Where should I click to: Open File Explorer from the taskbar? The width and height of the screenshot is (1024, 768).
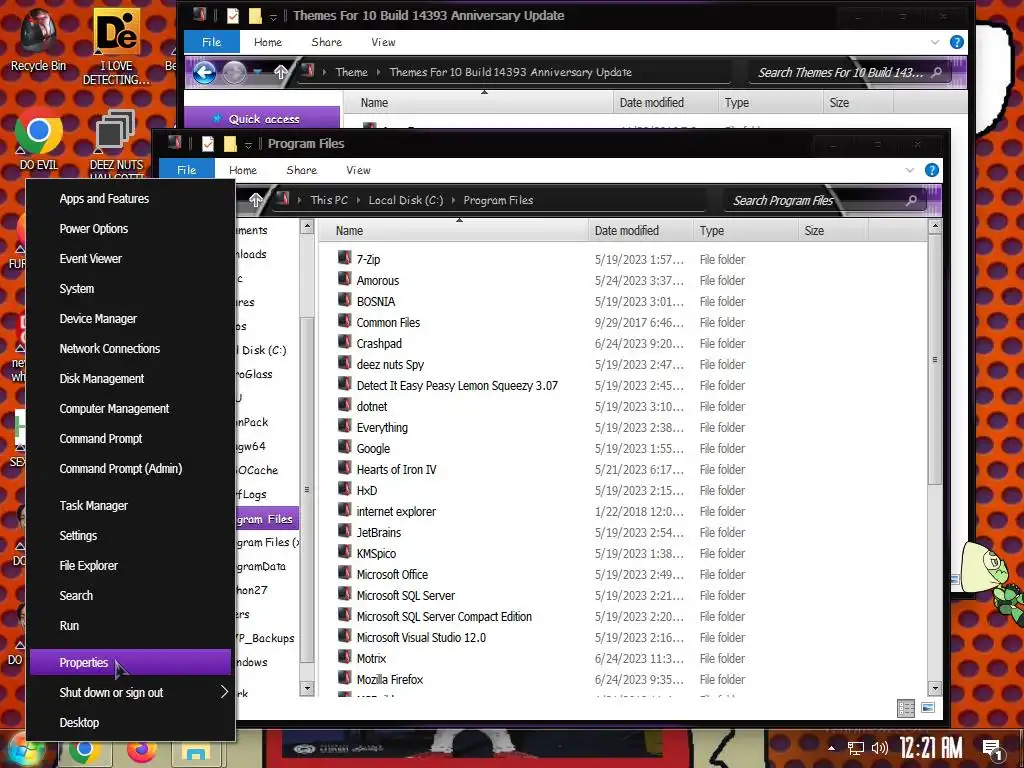point(196,750)
